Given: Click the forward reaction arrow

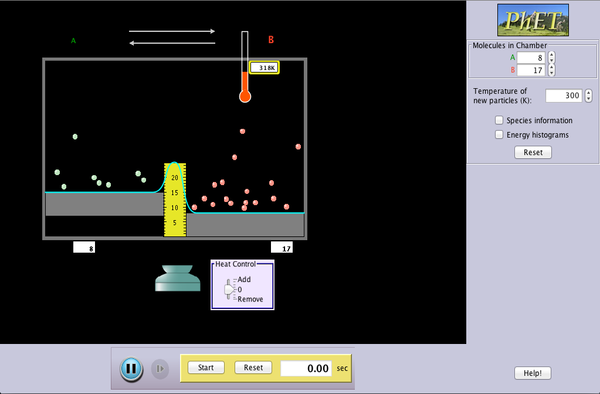Looking at the screenshot, I should tap(172, 31).
